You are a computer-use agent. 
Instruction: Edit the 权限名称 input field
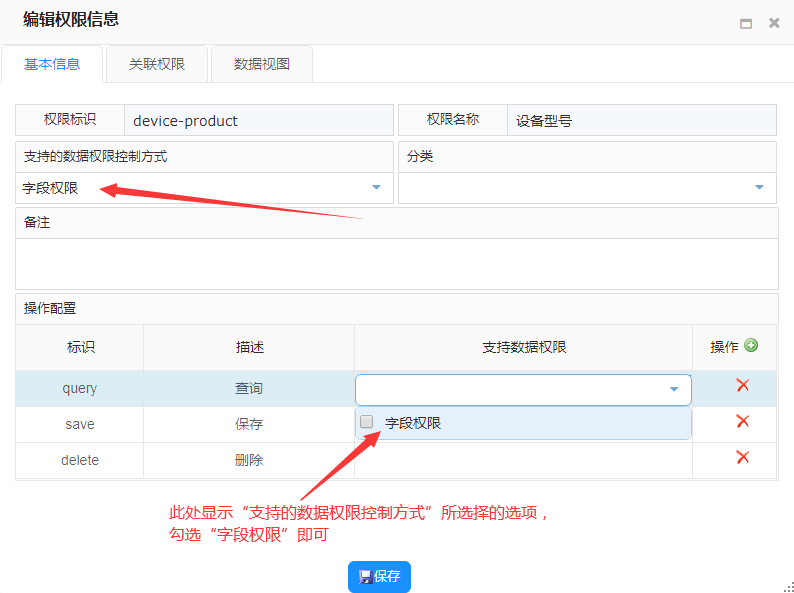point(641,121)
